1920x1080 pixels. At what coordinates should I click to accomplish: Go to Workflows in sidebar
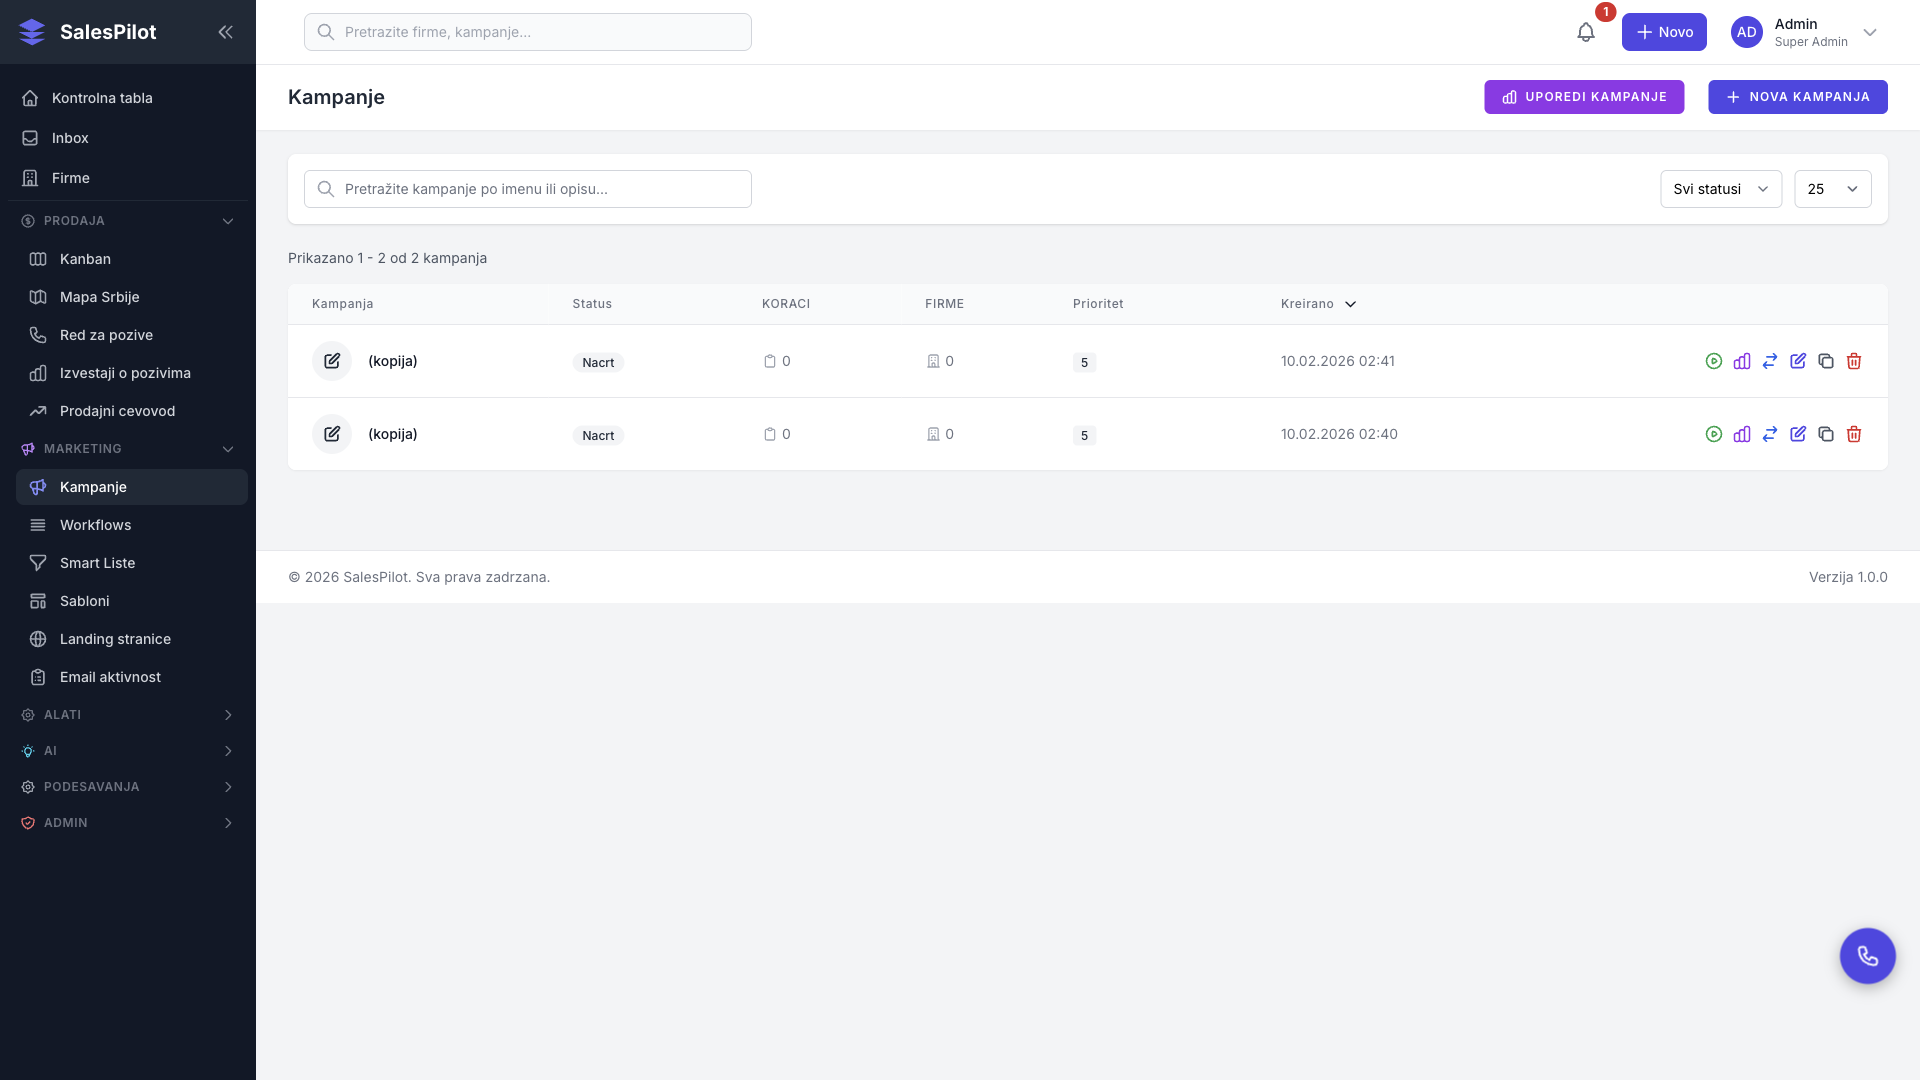(95, 525)
